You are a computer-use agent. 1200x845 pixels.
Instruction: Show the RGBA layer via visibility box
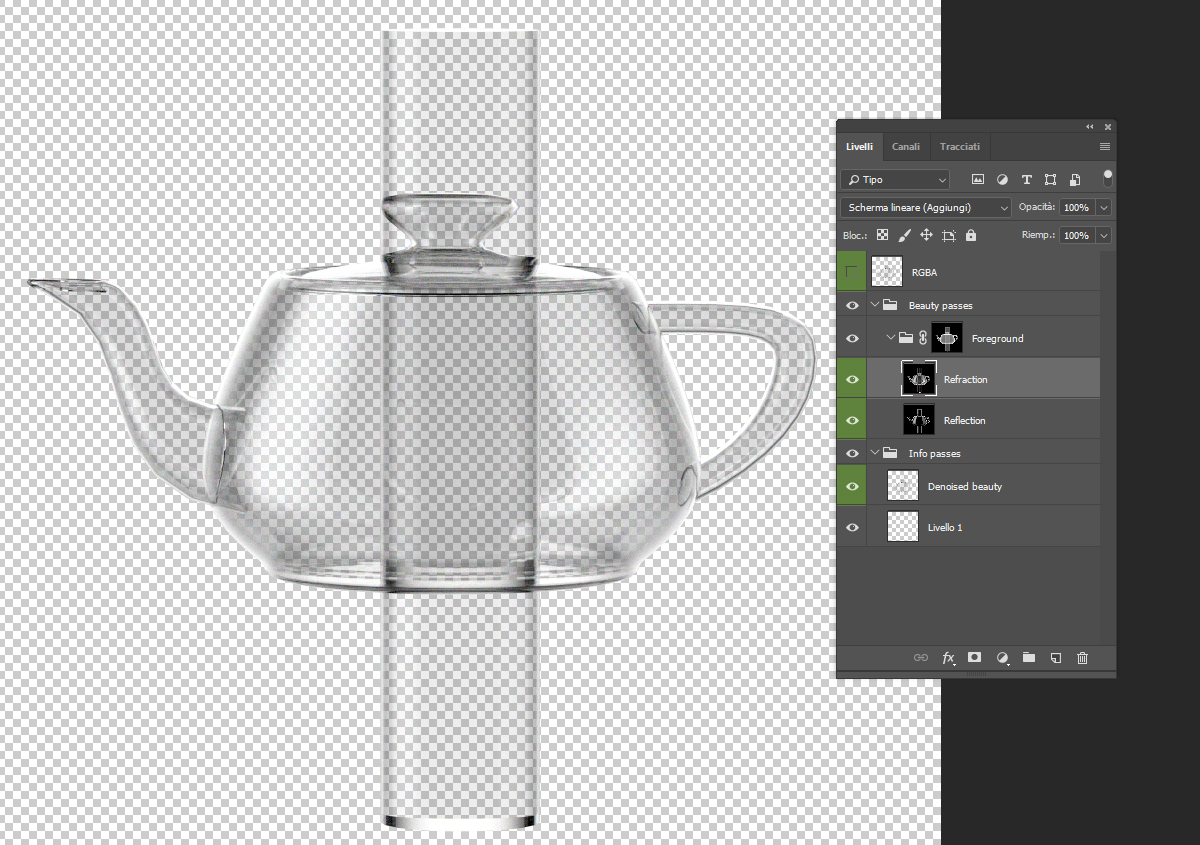852,272
